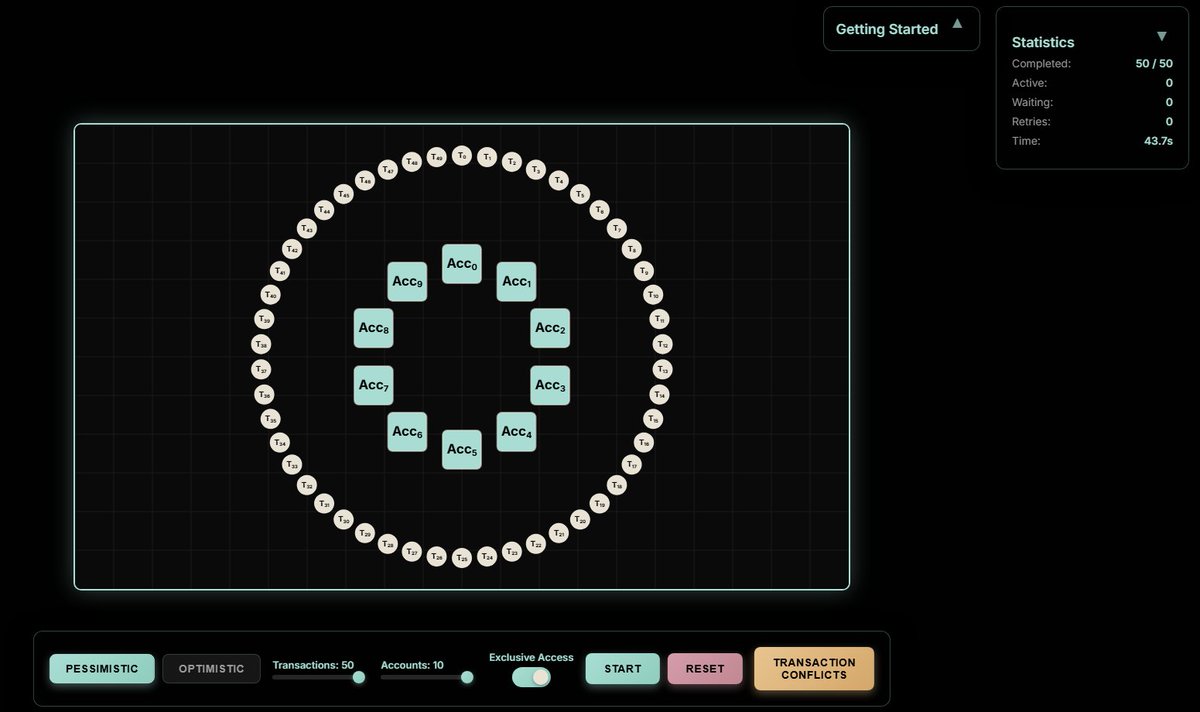Viewport: 1200px width, 712px height.
Task: Click transaction node T7
Action: click(617, 229)
